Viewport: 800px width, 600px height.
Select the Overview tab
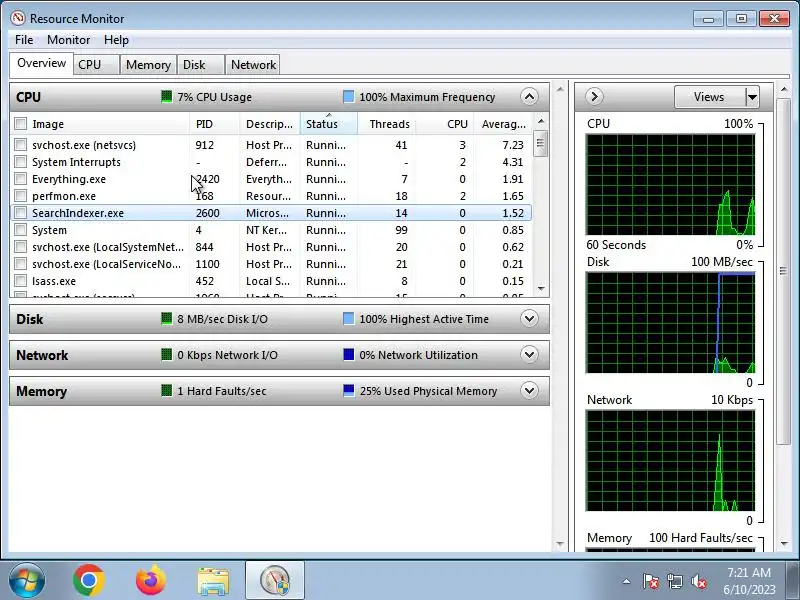tap(41, 63)
